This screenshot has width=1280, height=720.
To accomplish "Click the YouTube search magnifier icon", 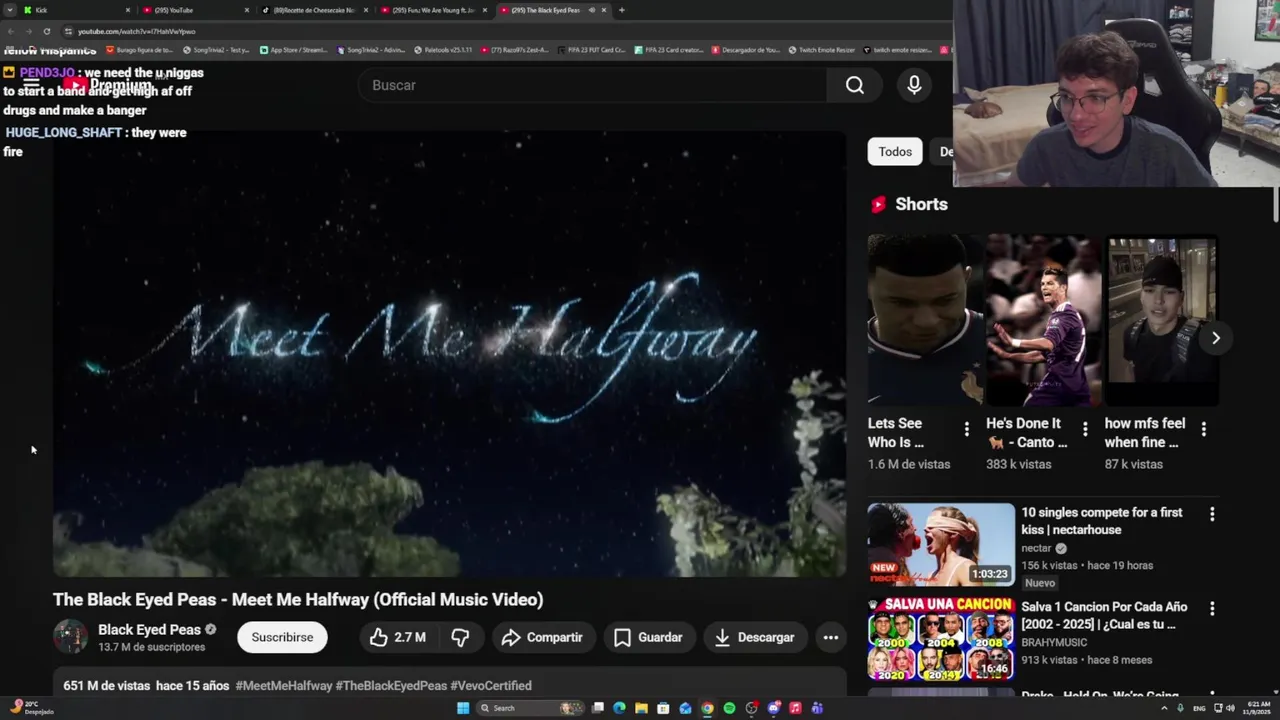I will coord(855,86).
